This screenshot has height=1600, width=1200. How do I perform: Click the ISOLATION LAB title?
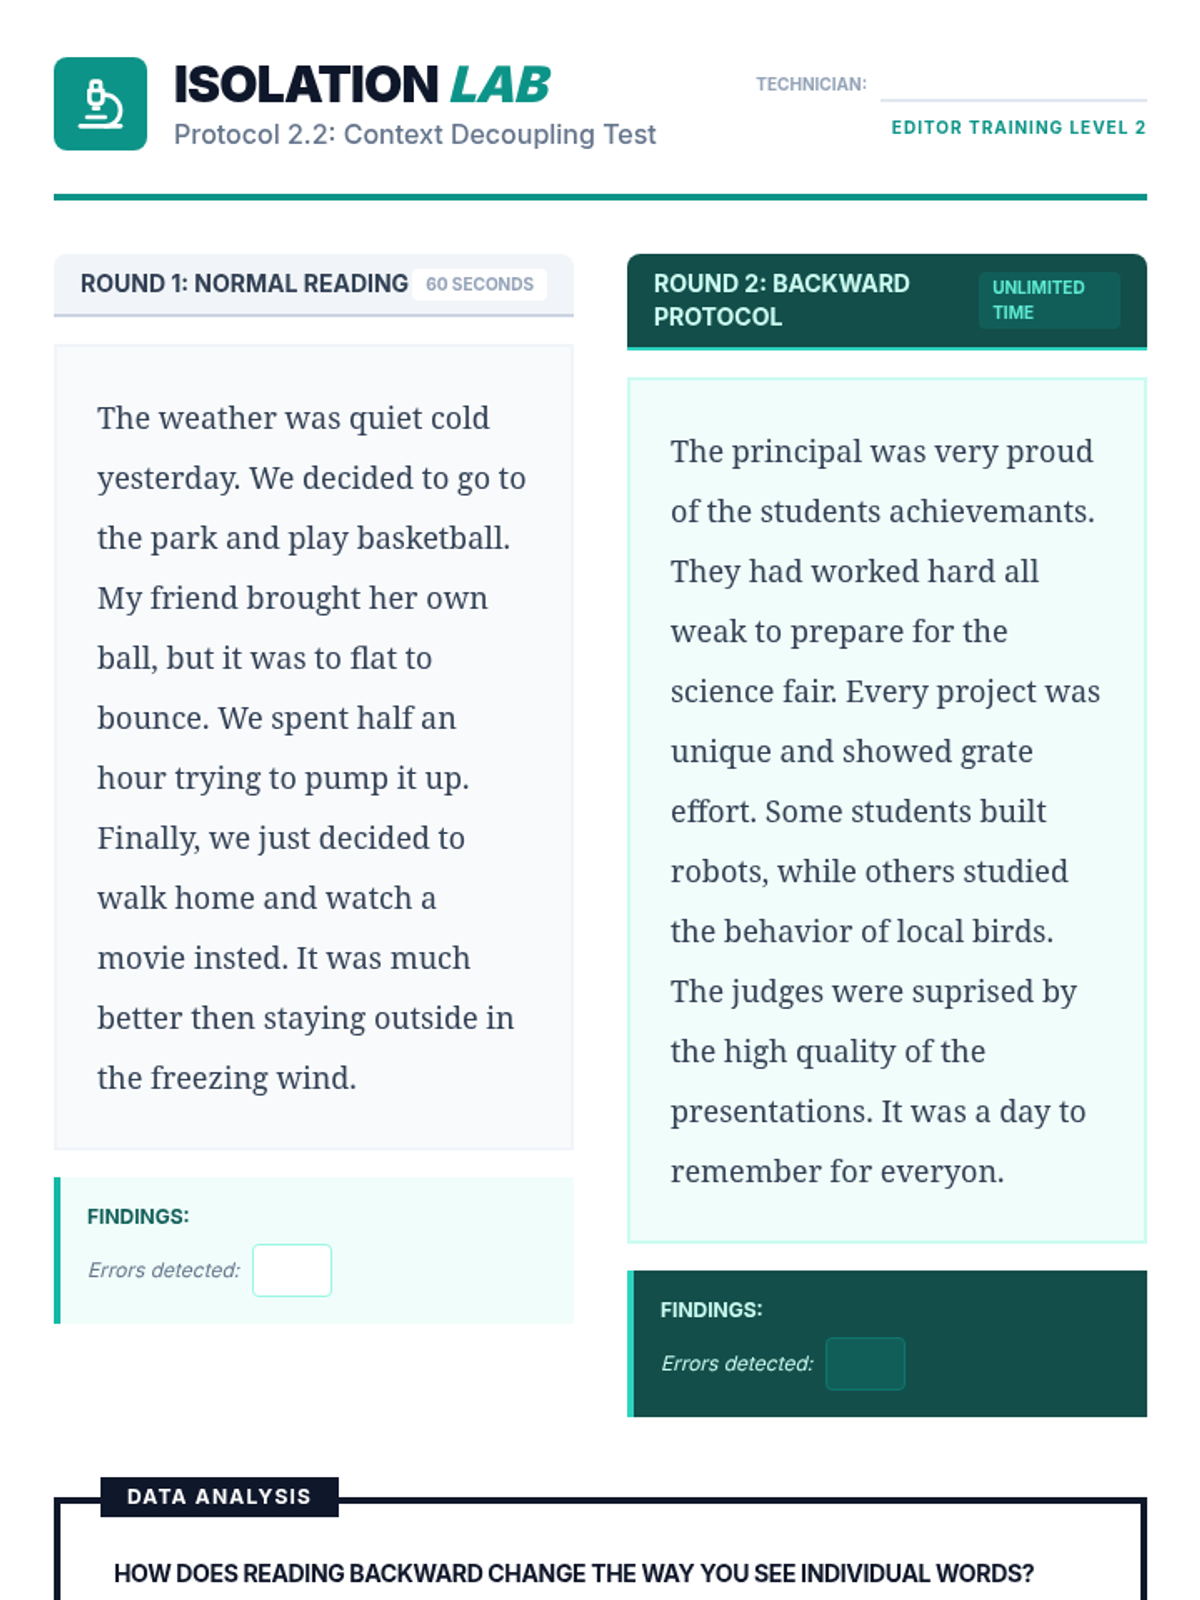(362, 85)
